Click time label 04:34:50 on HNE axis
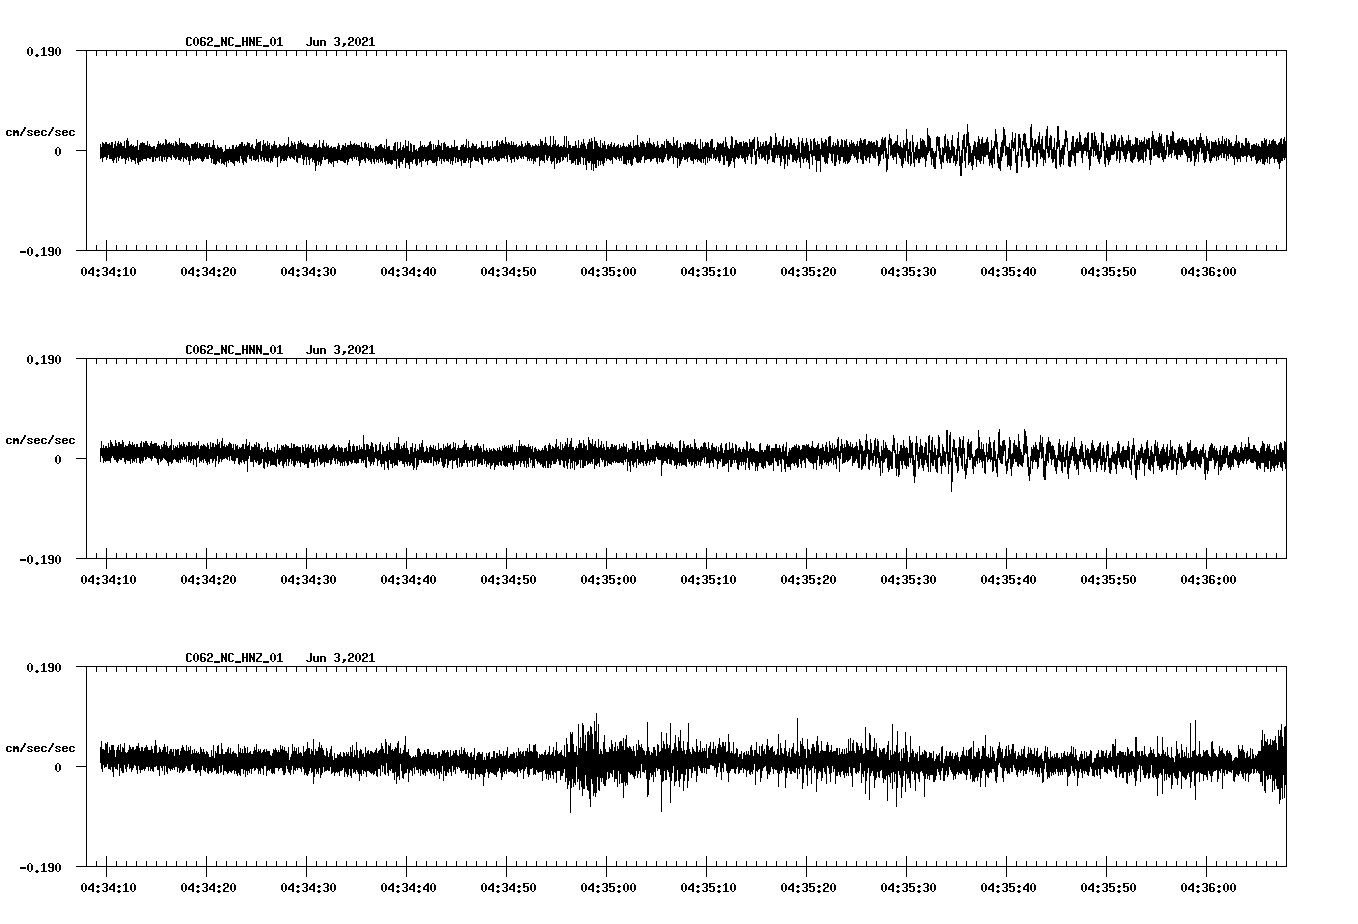 (508, 272)
